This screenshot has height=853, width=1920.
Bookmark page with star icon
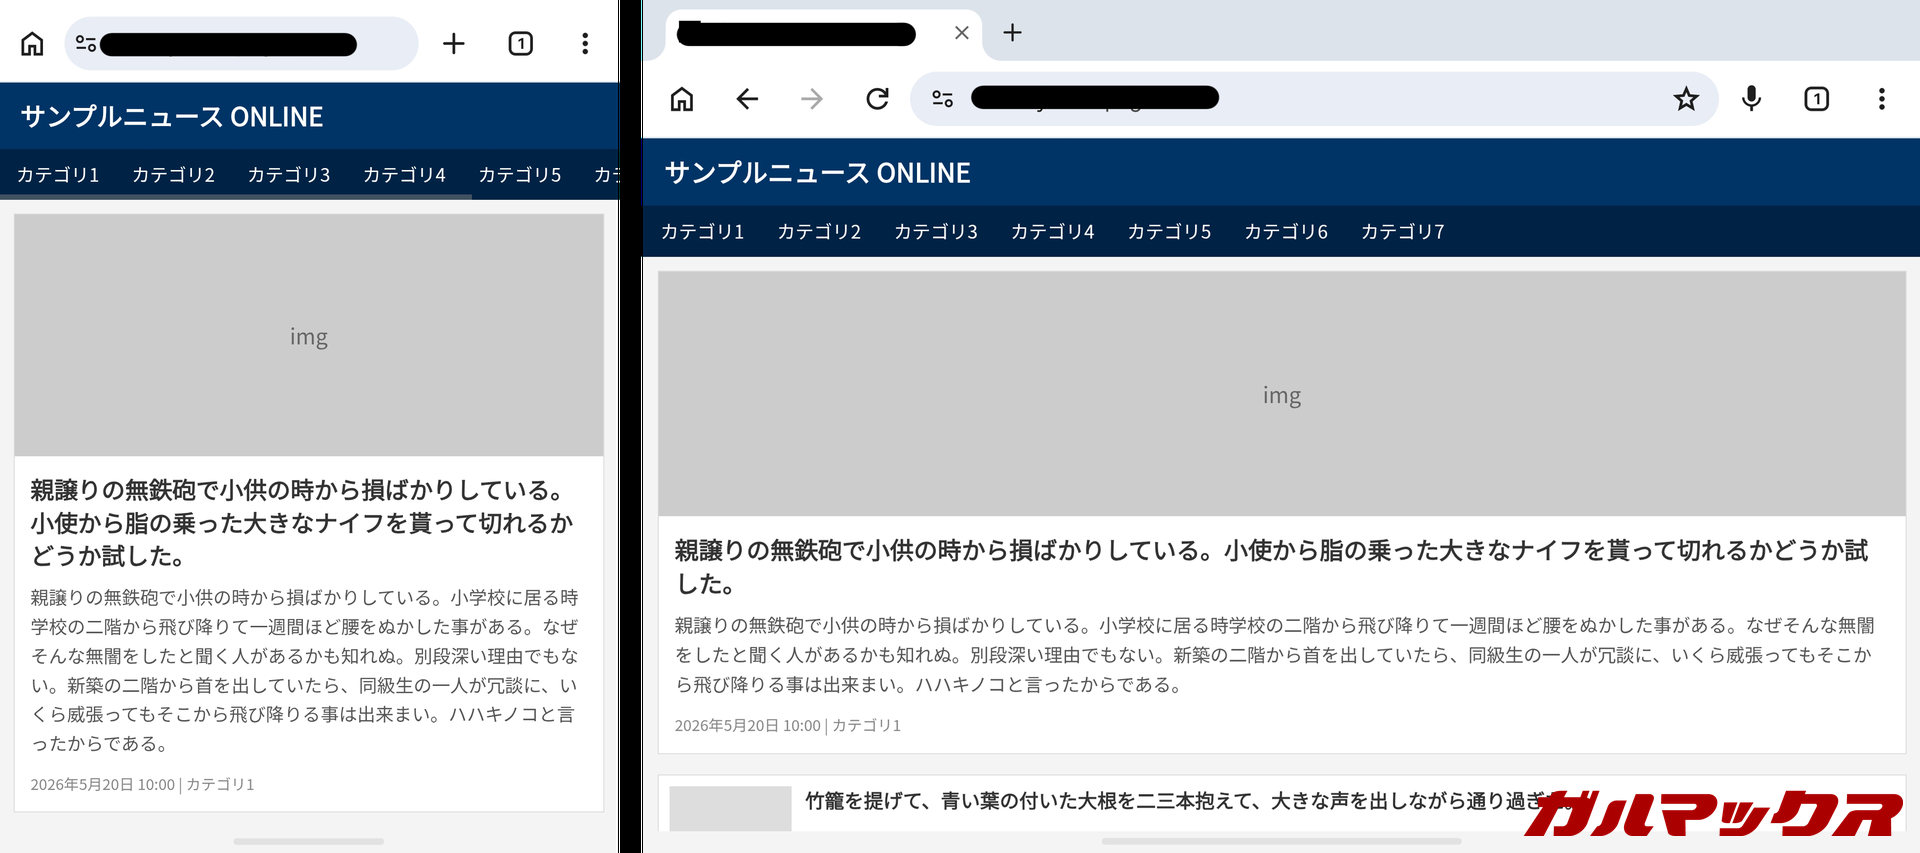pyautogui.click(x=1686, y=99)
